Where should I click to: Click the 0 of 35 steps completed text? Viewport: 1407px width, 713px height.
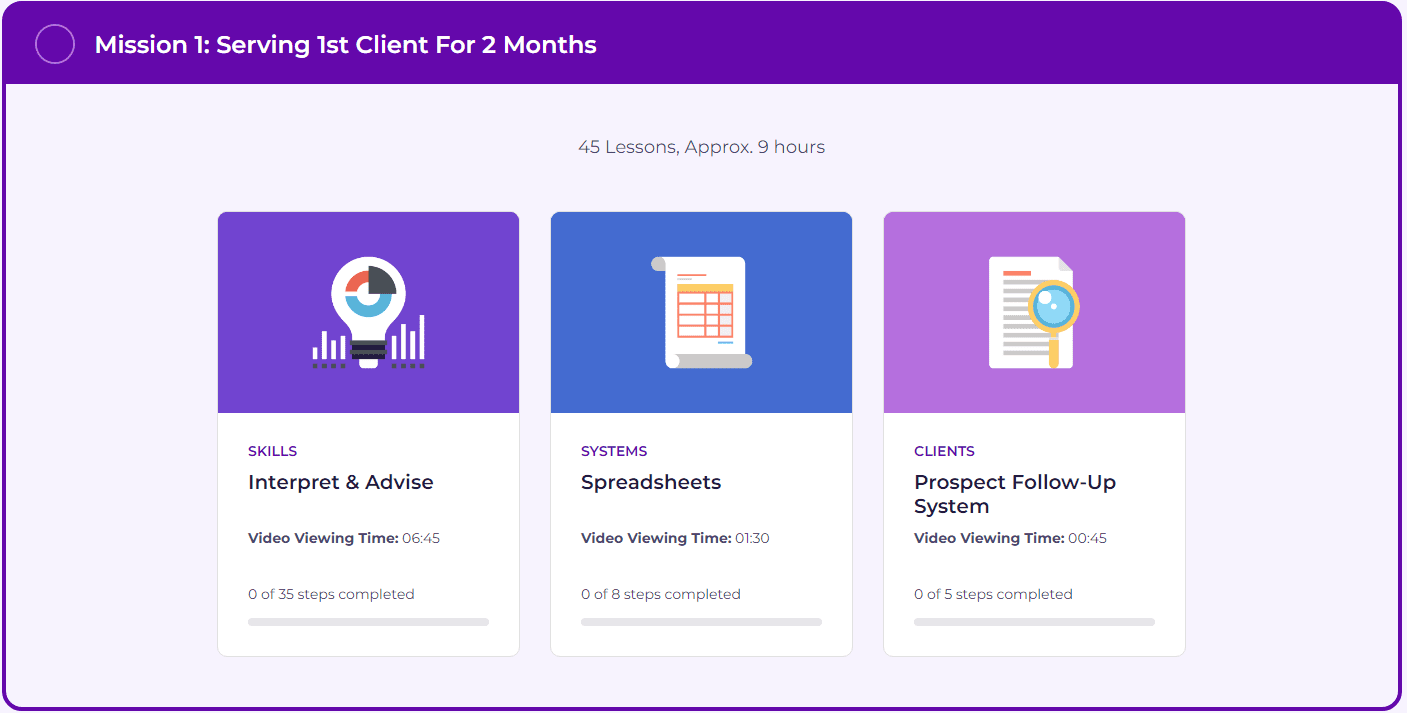tap(331, 594)
